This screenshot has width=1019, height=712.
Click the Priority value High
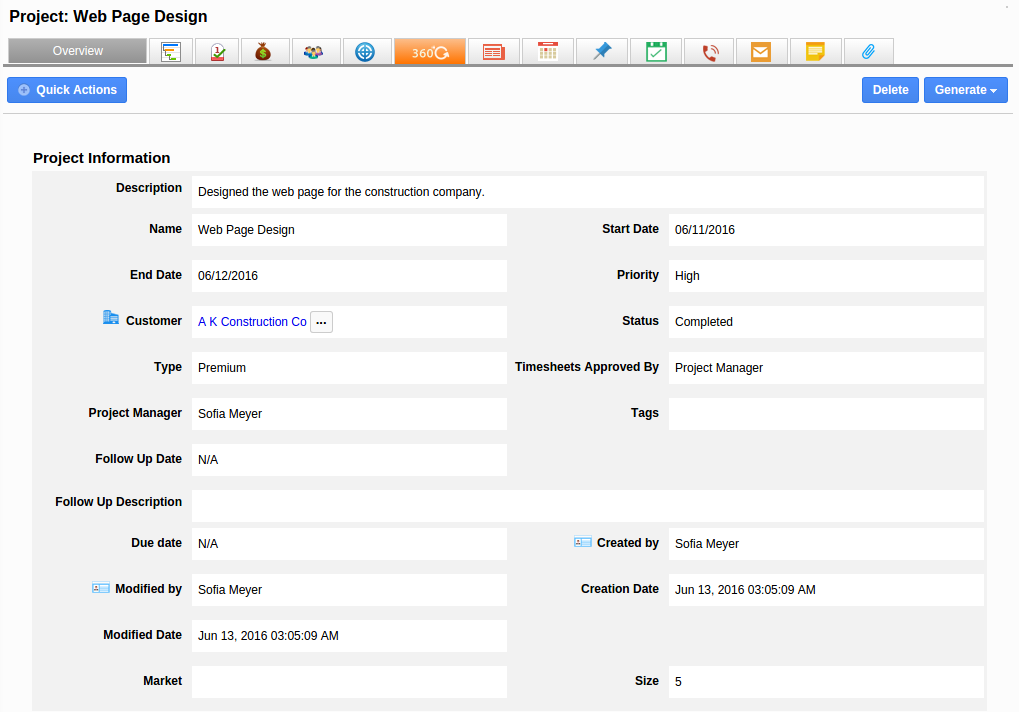pyautogui.click(x=687, y=276)
